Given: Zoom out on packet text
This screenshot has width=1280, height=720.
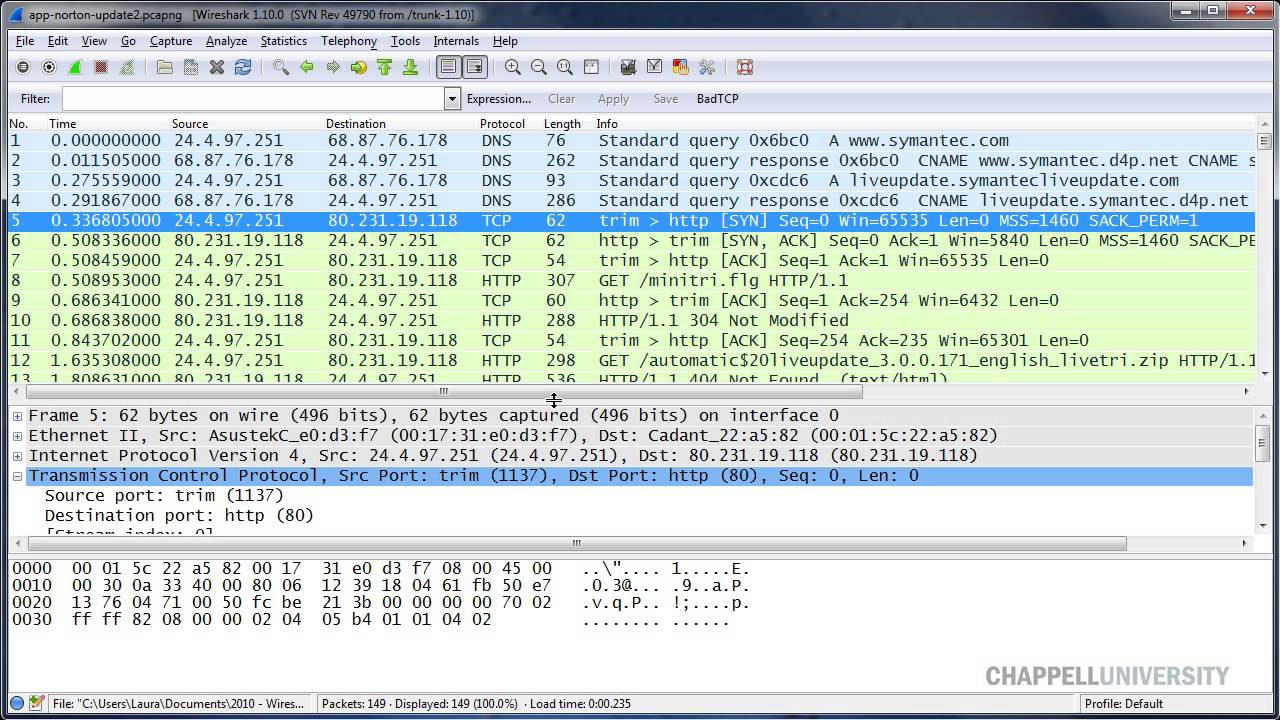Looking at the screenshot, I should click(x=539, y=67).
